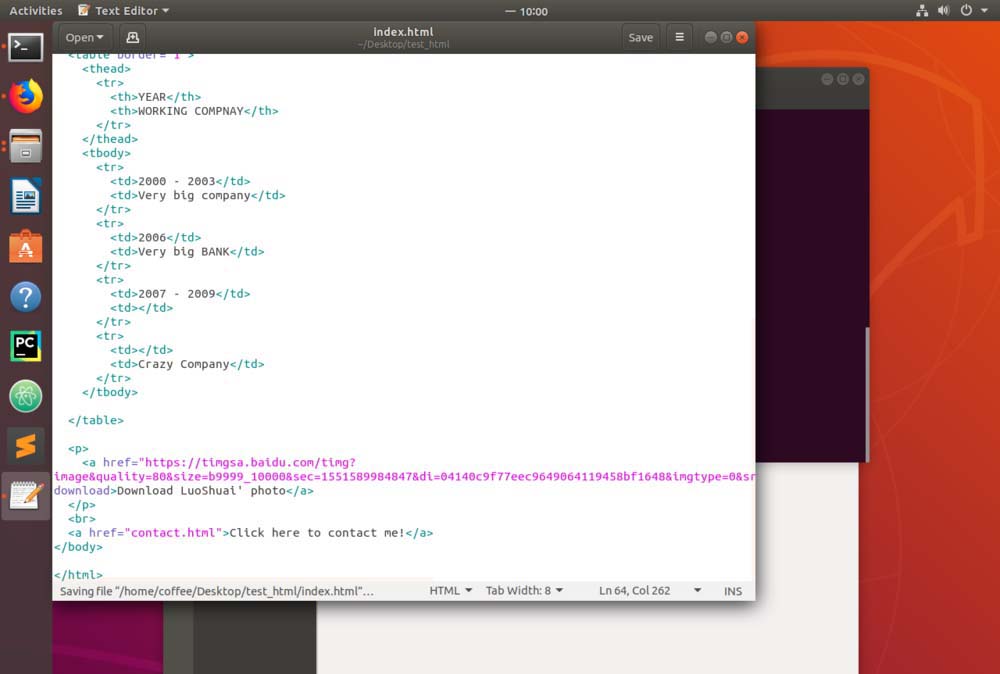Launch LibreOffice Writer from the dock
This screenshot has width=1000, height=674.
click(x=26, y=196)
